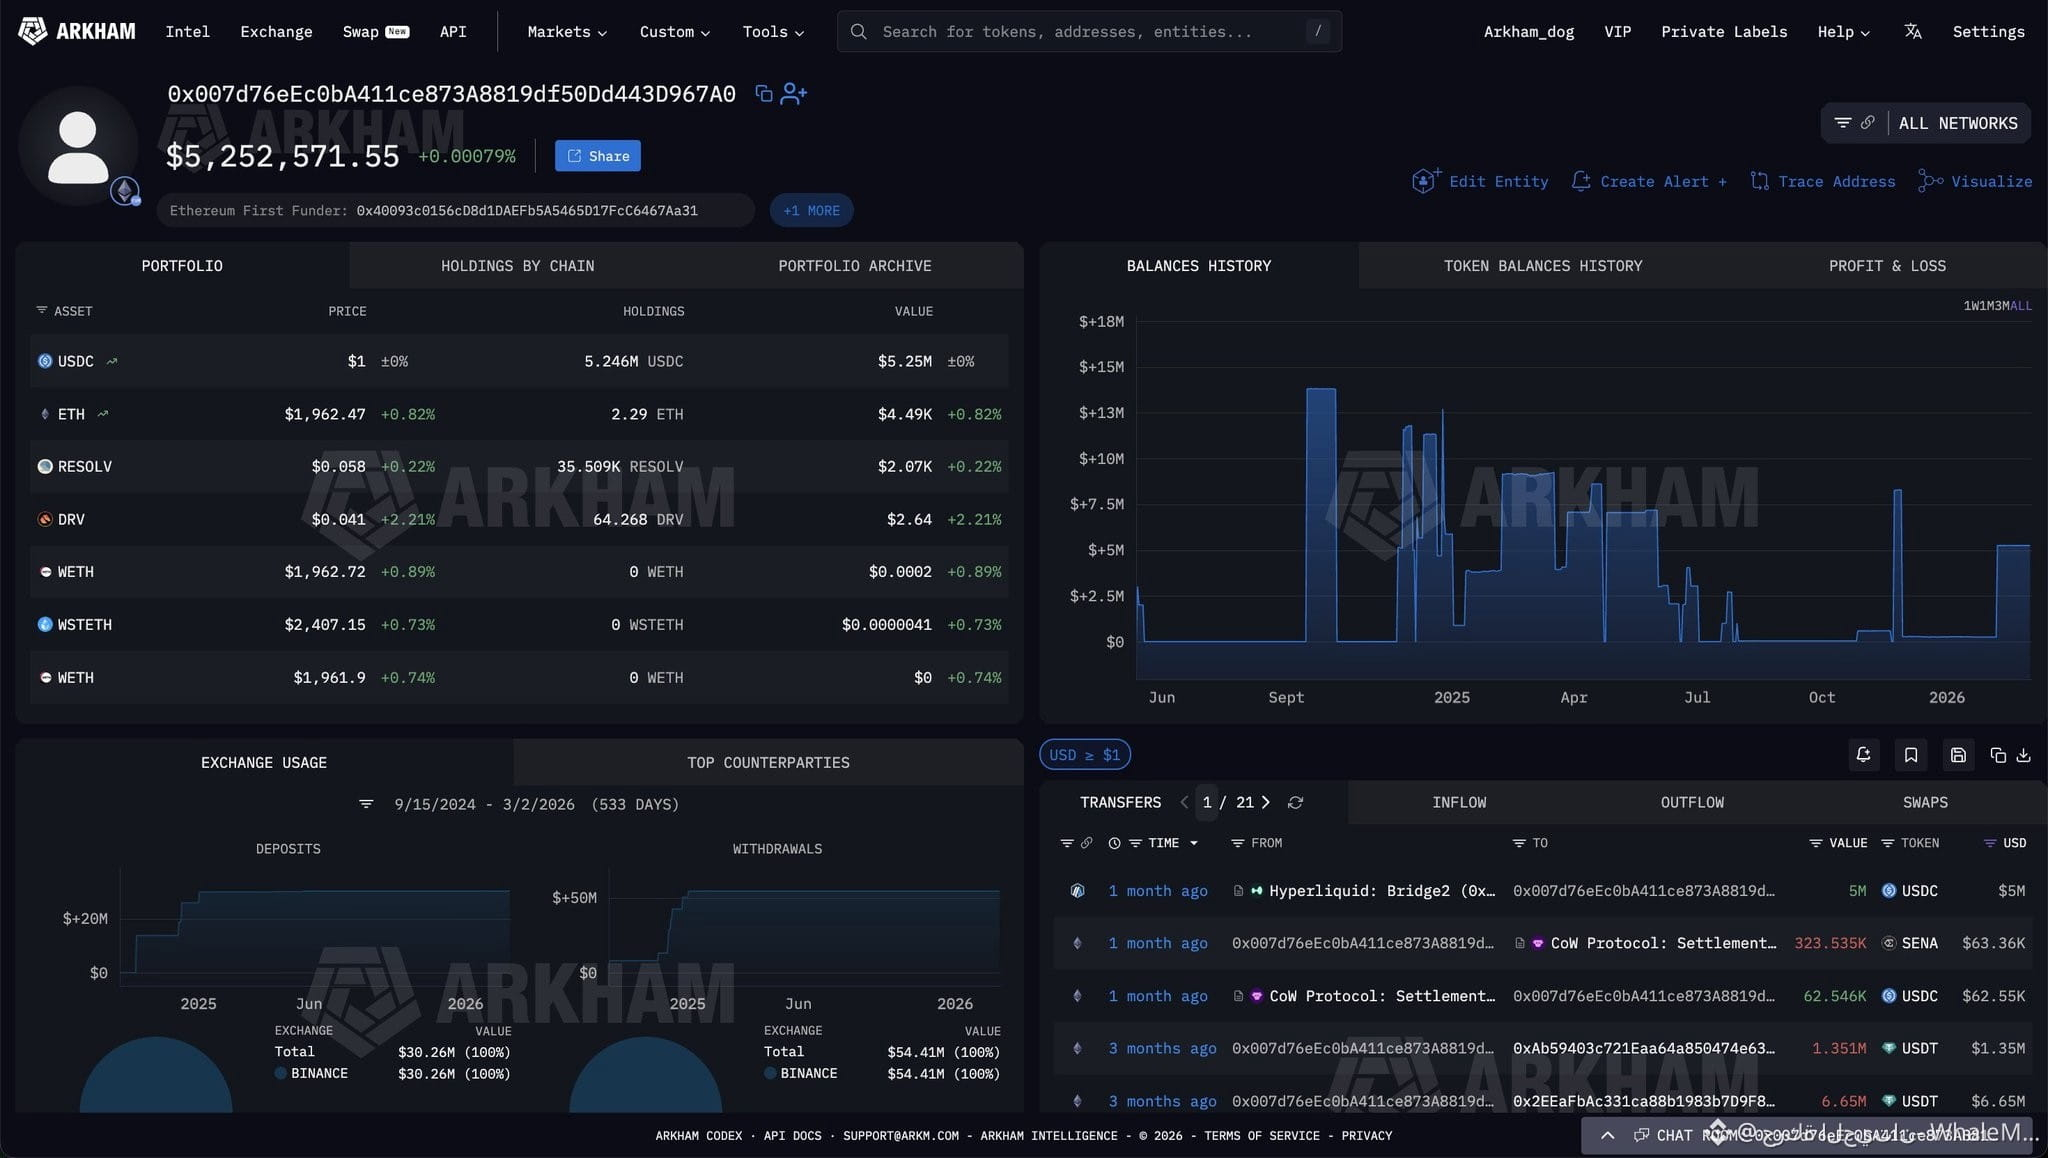Click the Trace Address link
This screenshot has width=2048, height=1158.
1822,181
